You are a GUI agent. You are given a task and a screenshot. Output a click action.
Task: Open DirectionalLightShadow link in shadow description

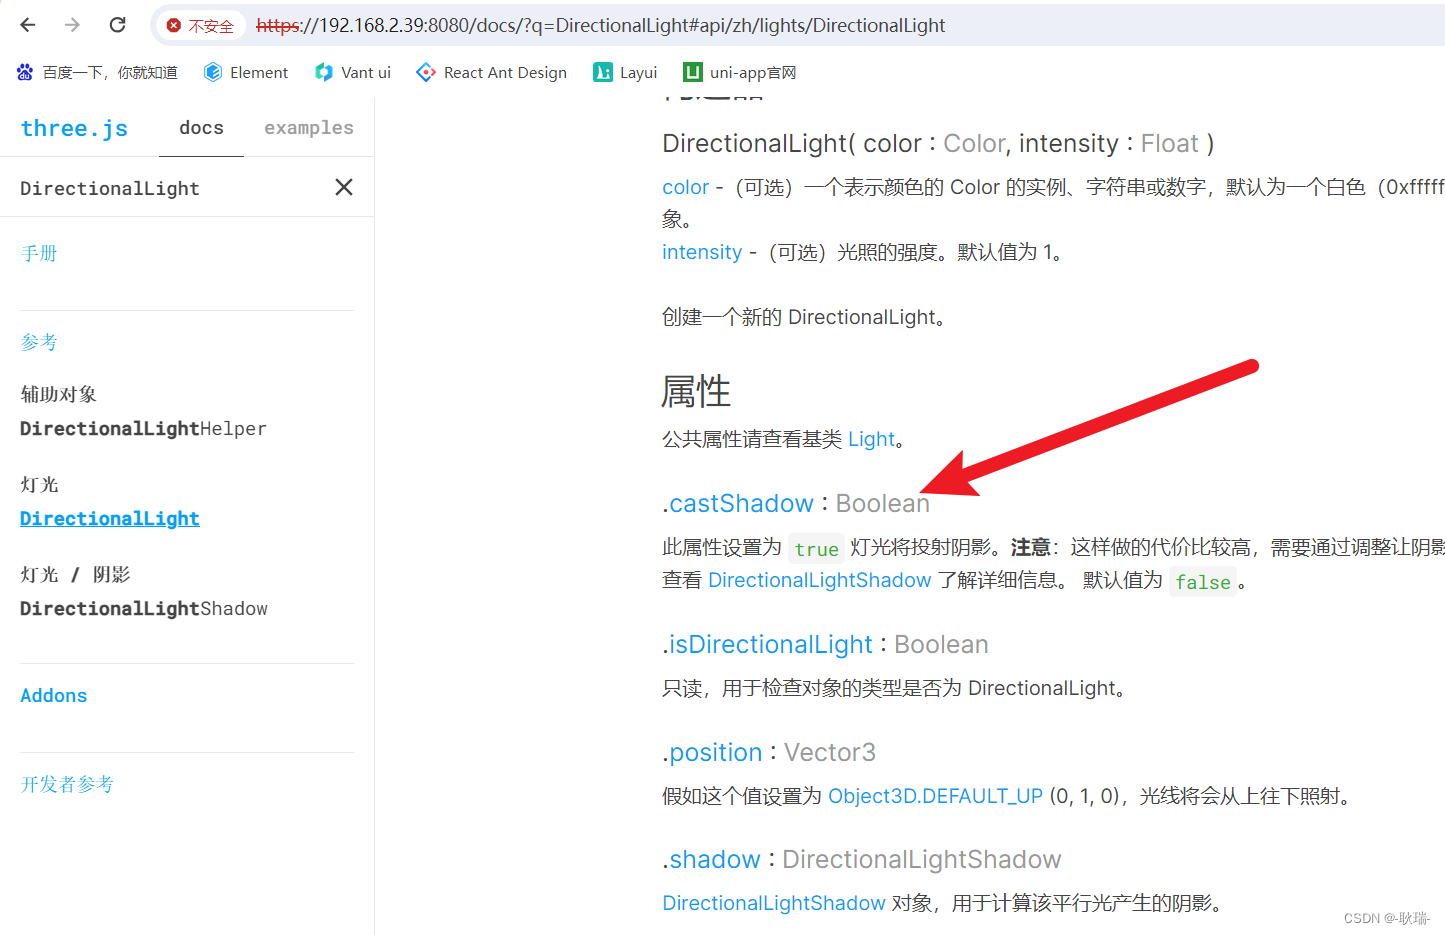point(774,903)
